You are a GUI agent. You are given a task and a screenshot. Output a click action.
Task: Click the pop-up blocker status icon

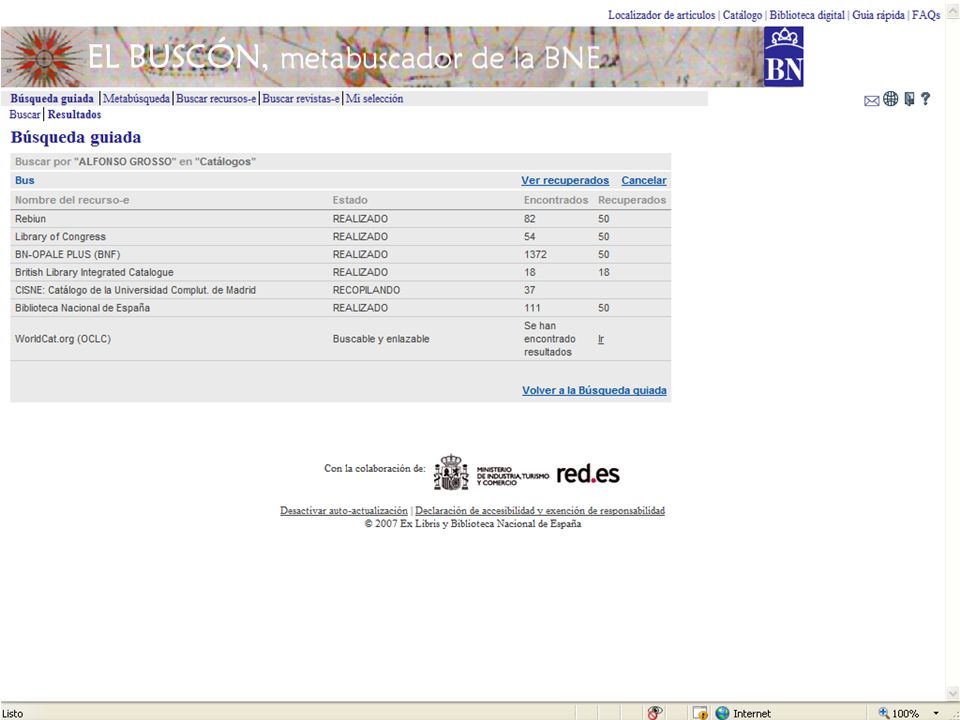tap(700, 713)
